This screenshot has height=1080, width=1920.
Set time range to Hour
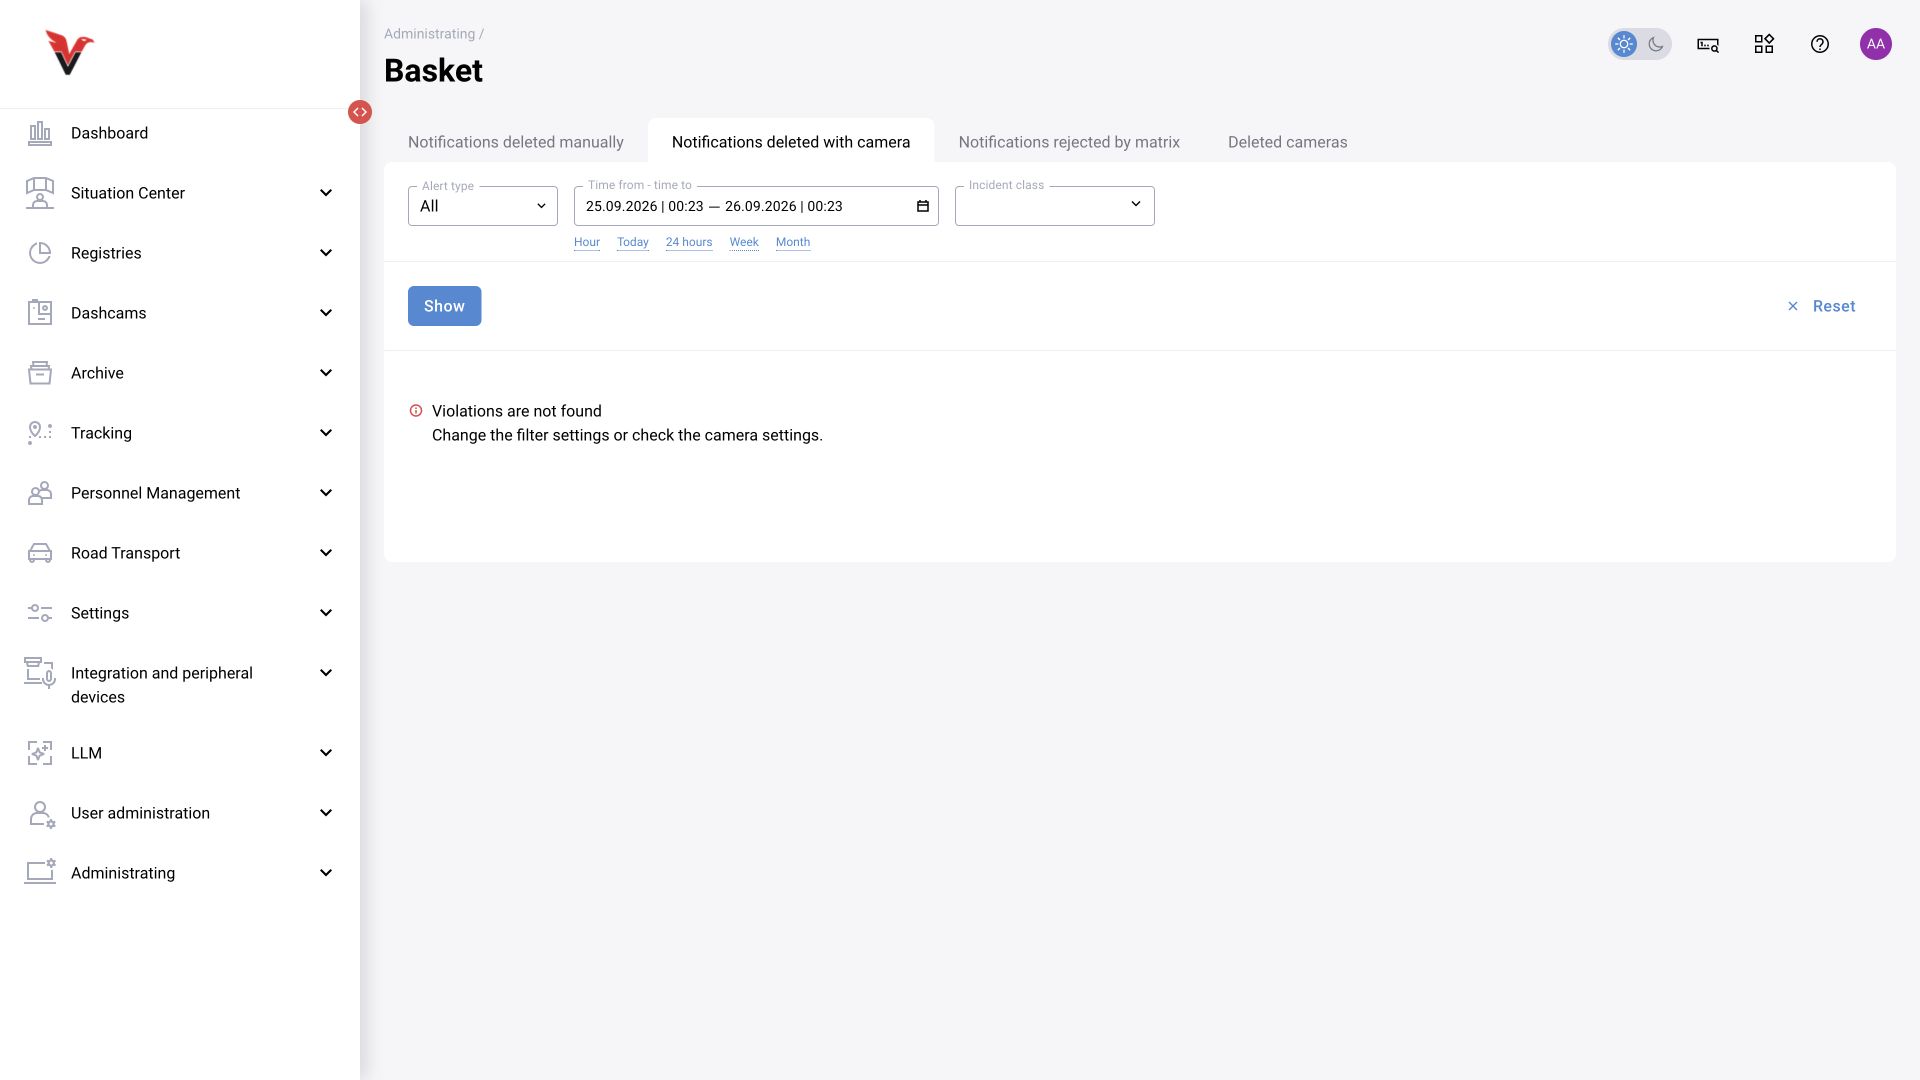(x=587, y=242)
